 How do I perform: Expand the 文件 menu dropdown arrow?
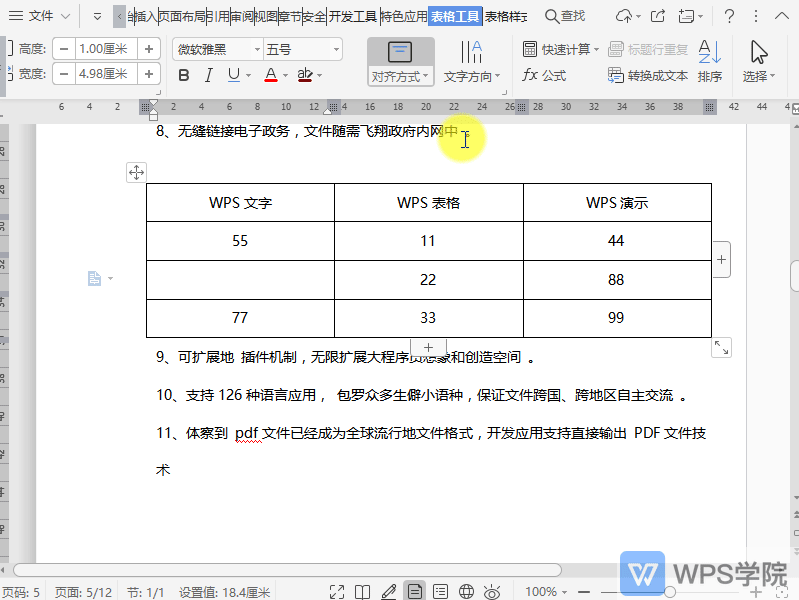(65, 16)
